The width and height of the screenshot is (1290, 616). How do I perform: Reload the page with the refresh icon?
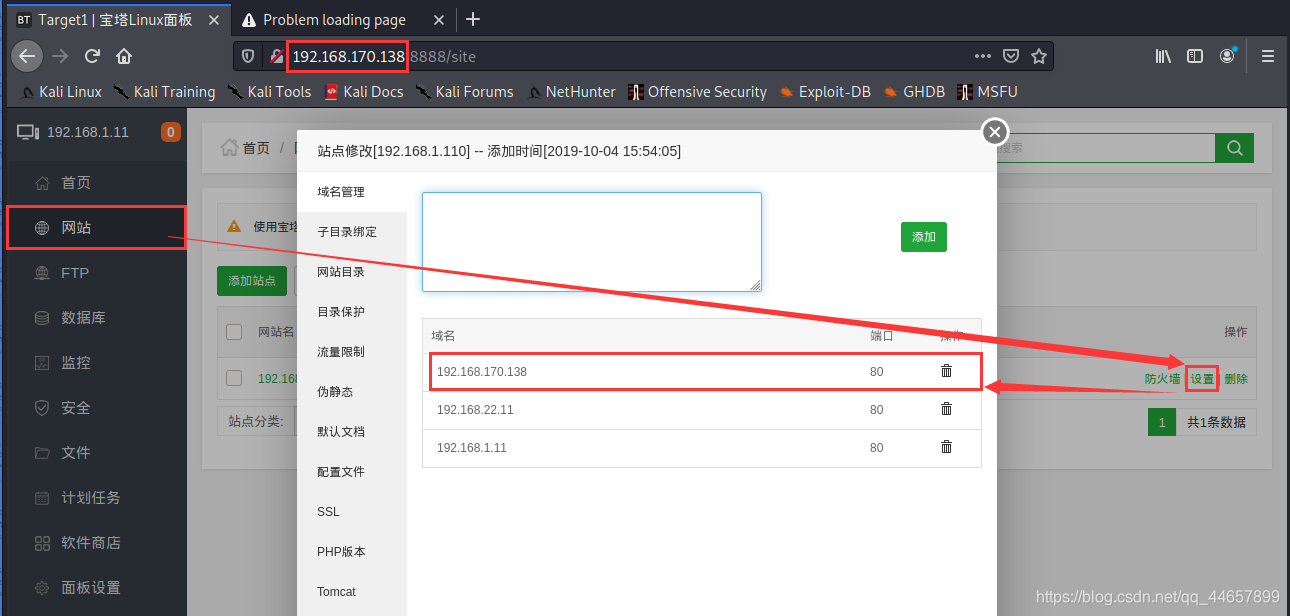[x=92, y=56]
